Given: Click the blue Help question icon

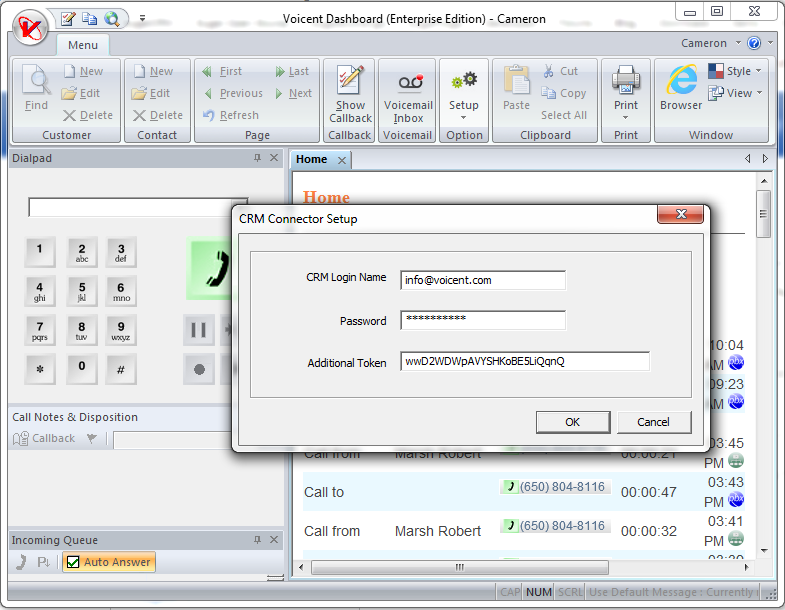Looking at the screenshot, I should (x=754, y=43).
